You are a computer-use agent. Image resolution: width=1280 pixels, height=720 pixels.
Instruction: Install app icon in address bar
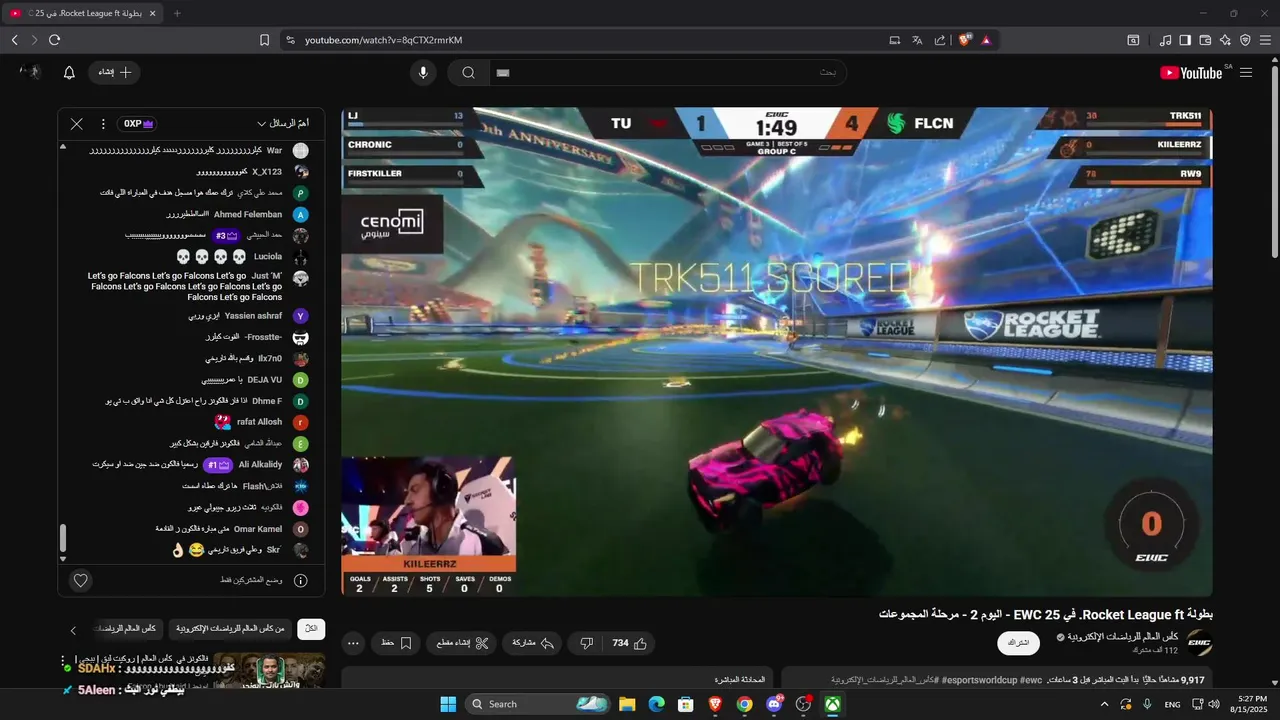click(x=894, y=40)
